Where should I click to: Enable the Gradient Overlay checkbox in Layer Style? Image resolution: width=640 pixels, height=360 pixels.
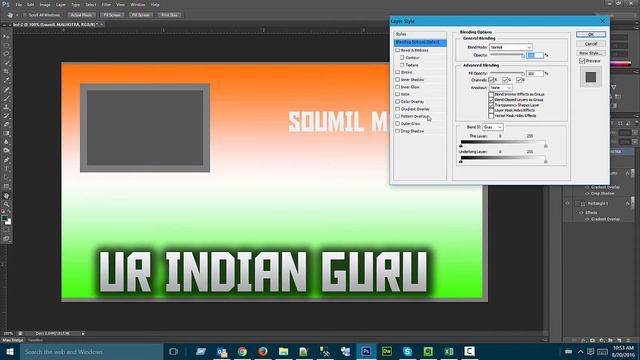[398, 109]
